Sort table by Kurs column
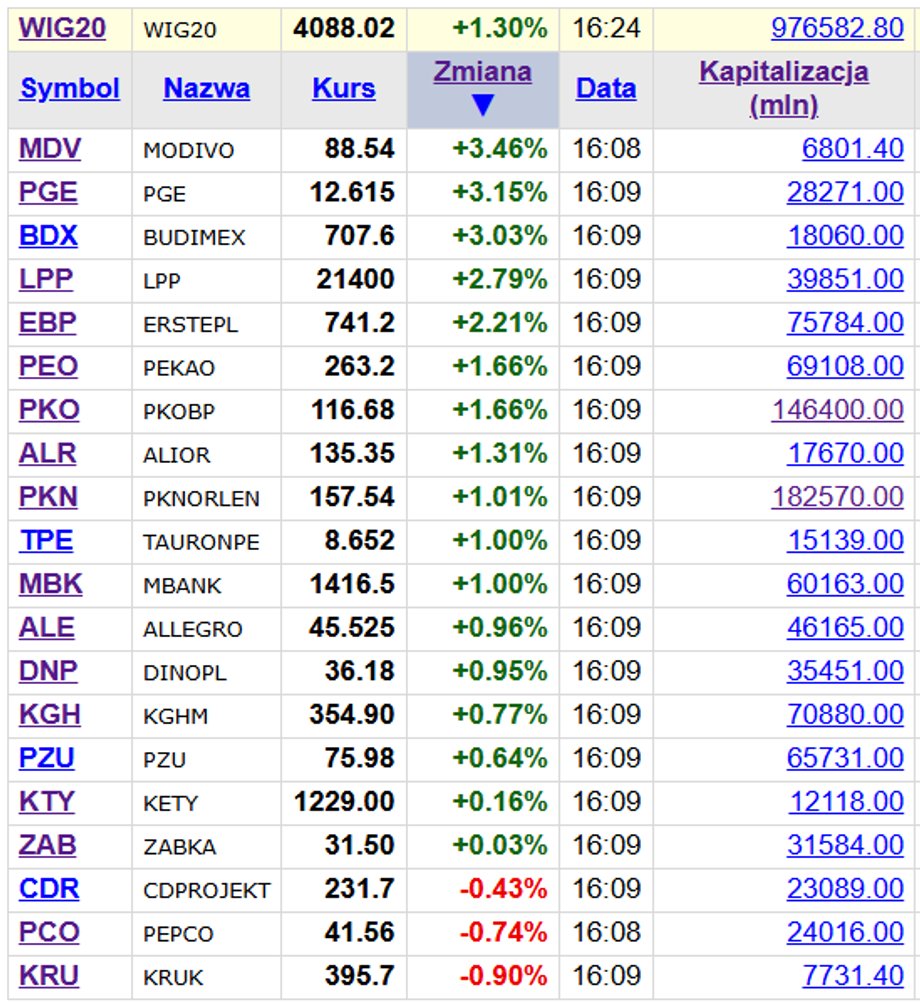 (344, 88)
